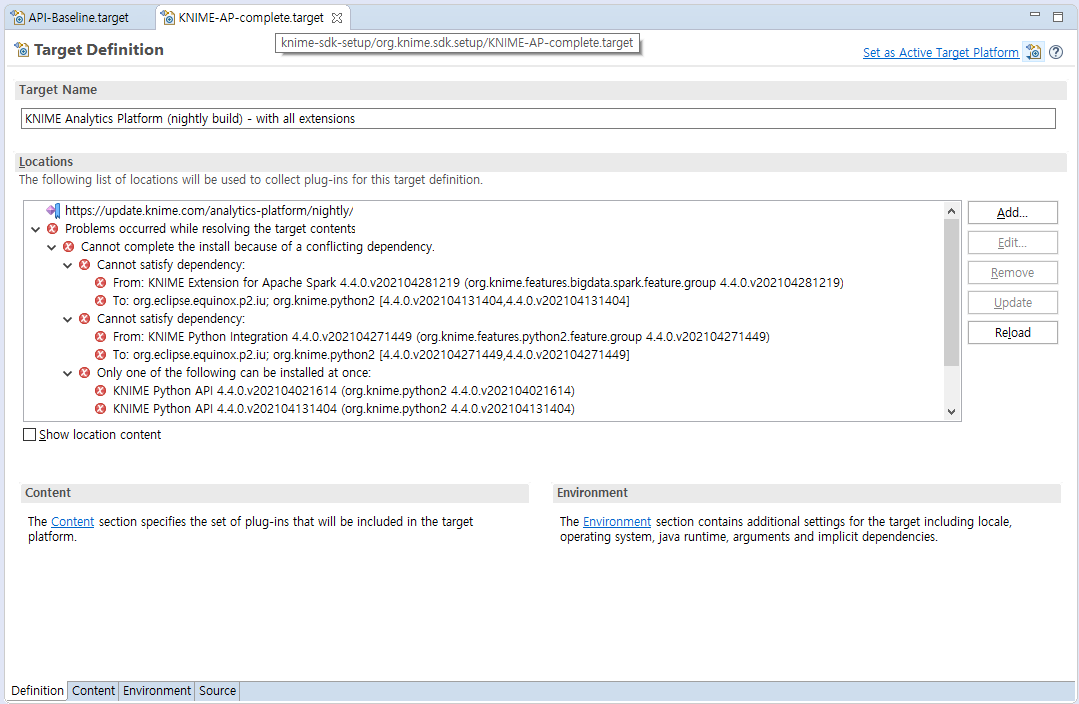Switch to the Source bottom tab

(x=217, y=690)
